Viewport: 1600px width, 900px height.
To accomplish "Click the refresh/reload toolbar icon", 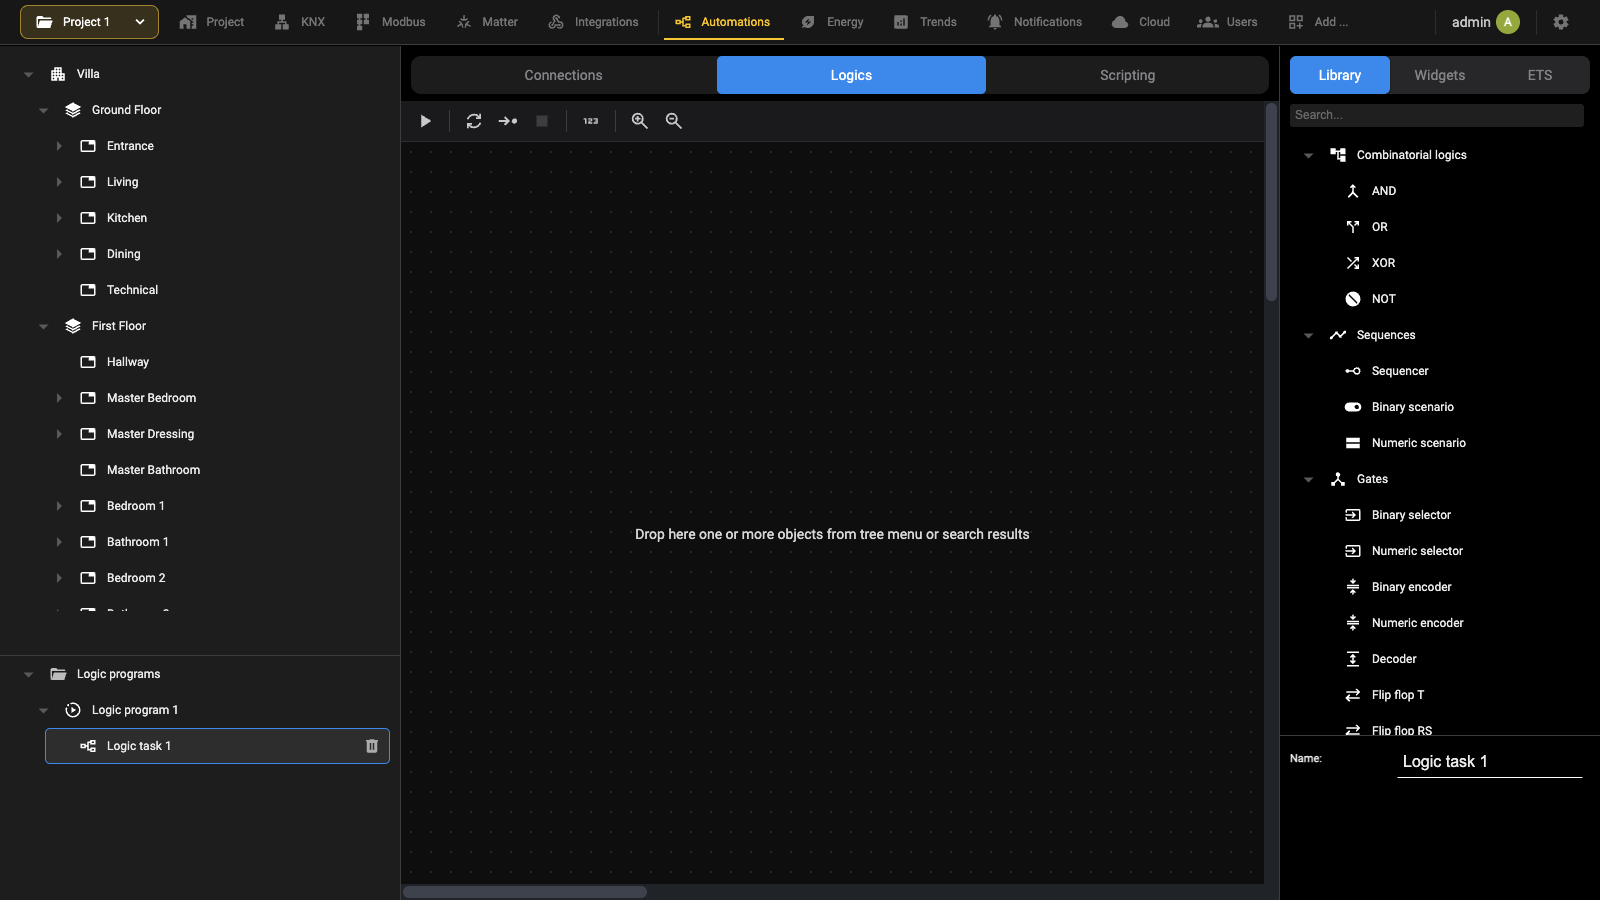I will [x=474, y=121].
